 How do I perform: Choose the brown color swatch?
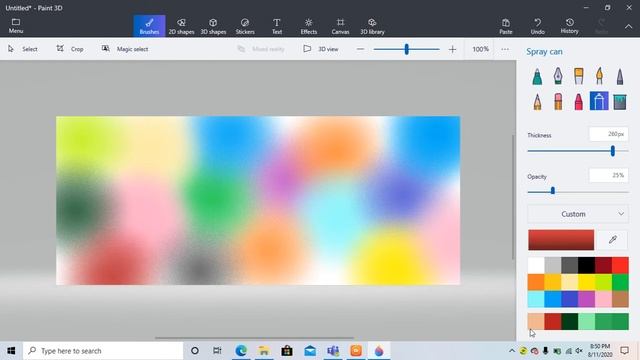coord(620,299)
